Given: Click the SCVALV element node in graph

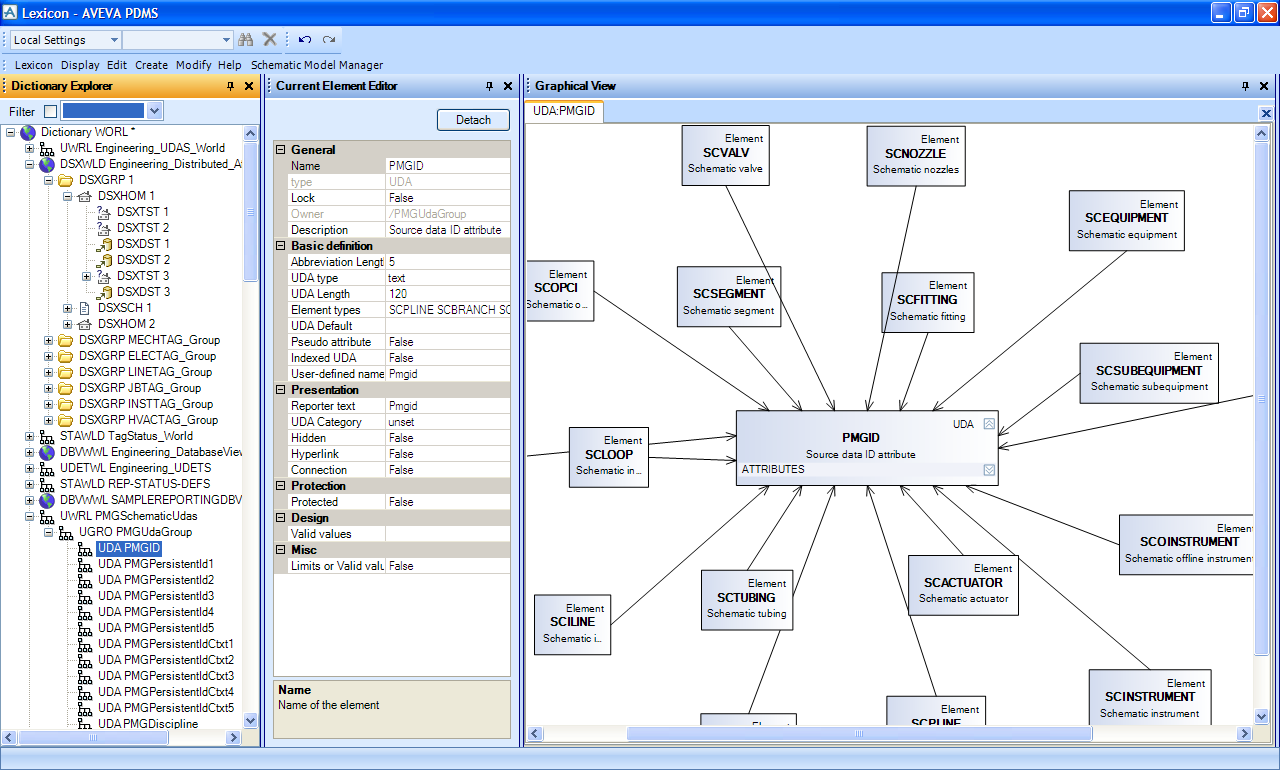Looking at the screenshot, I should 725,154.
